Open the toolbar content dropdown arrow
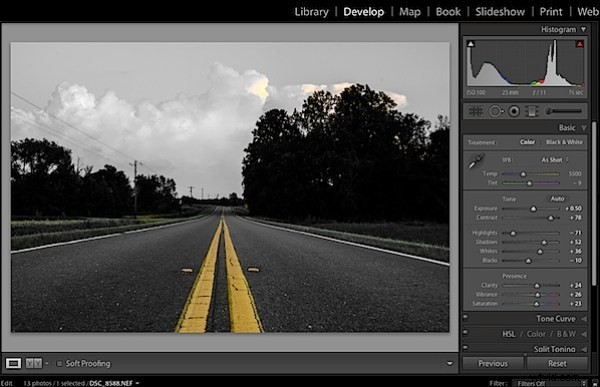 pyautogui.click(x=450, y=364)
